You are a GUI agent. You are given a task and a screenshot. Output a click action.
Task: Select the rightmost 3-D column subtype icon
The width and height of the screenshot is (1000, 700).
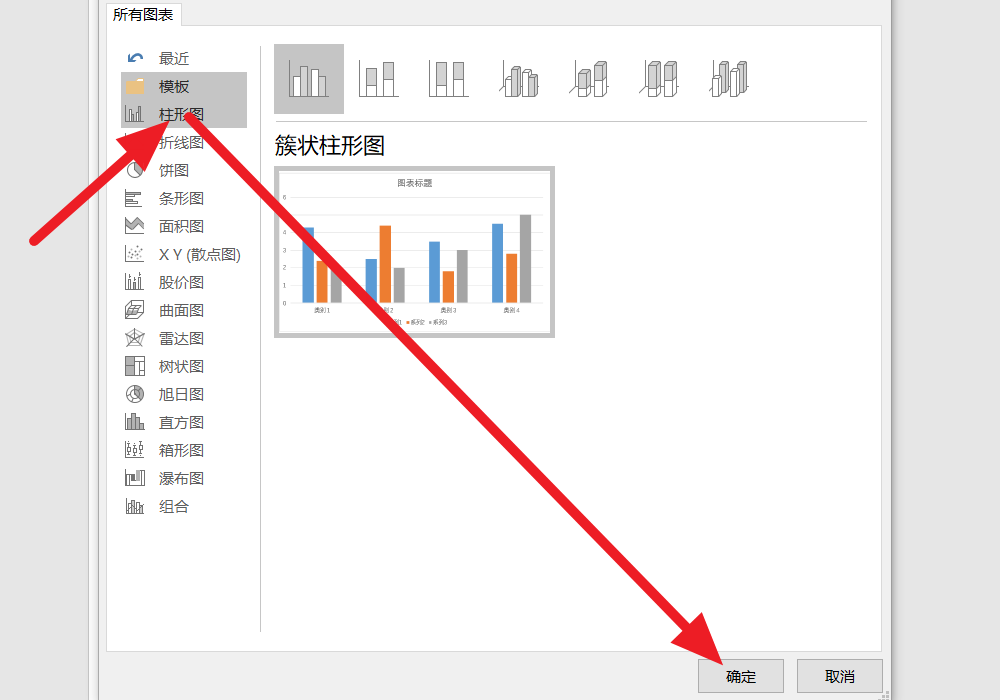pyautogui.click(x=727, y=79)
